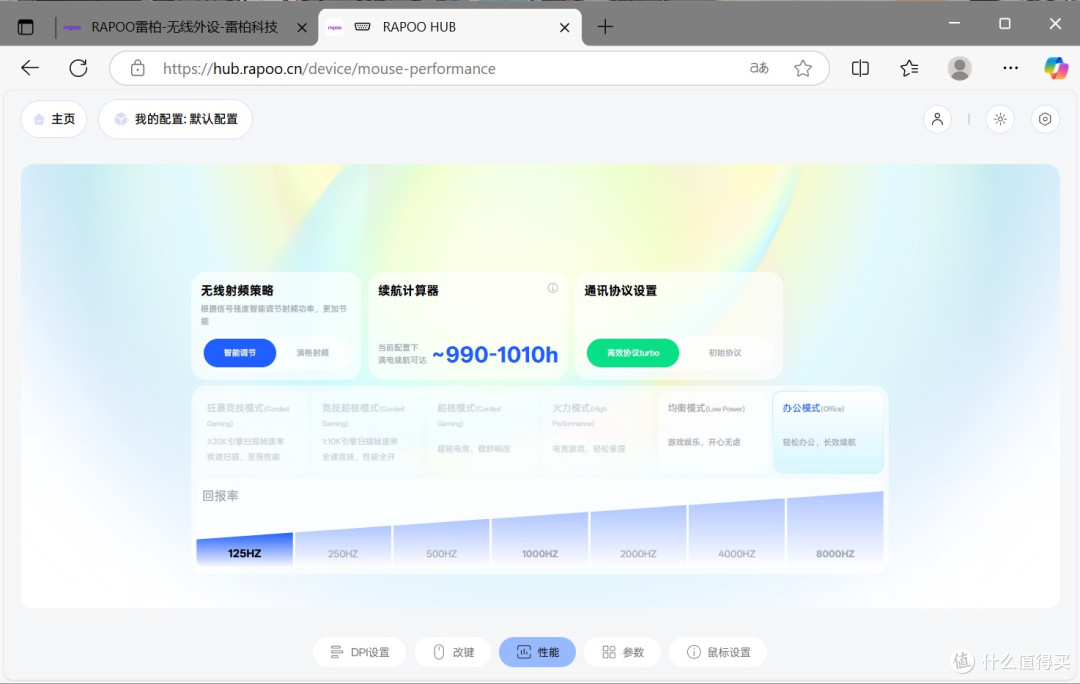1080x684 pixels.
Task: Click 回报率 label
Action: point(220,496)
